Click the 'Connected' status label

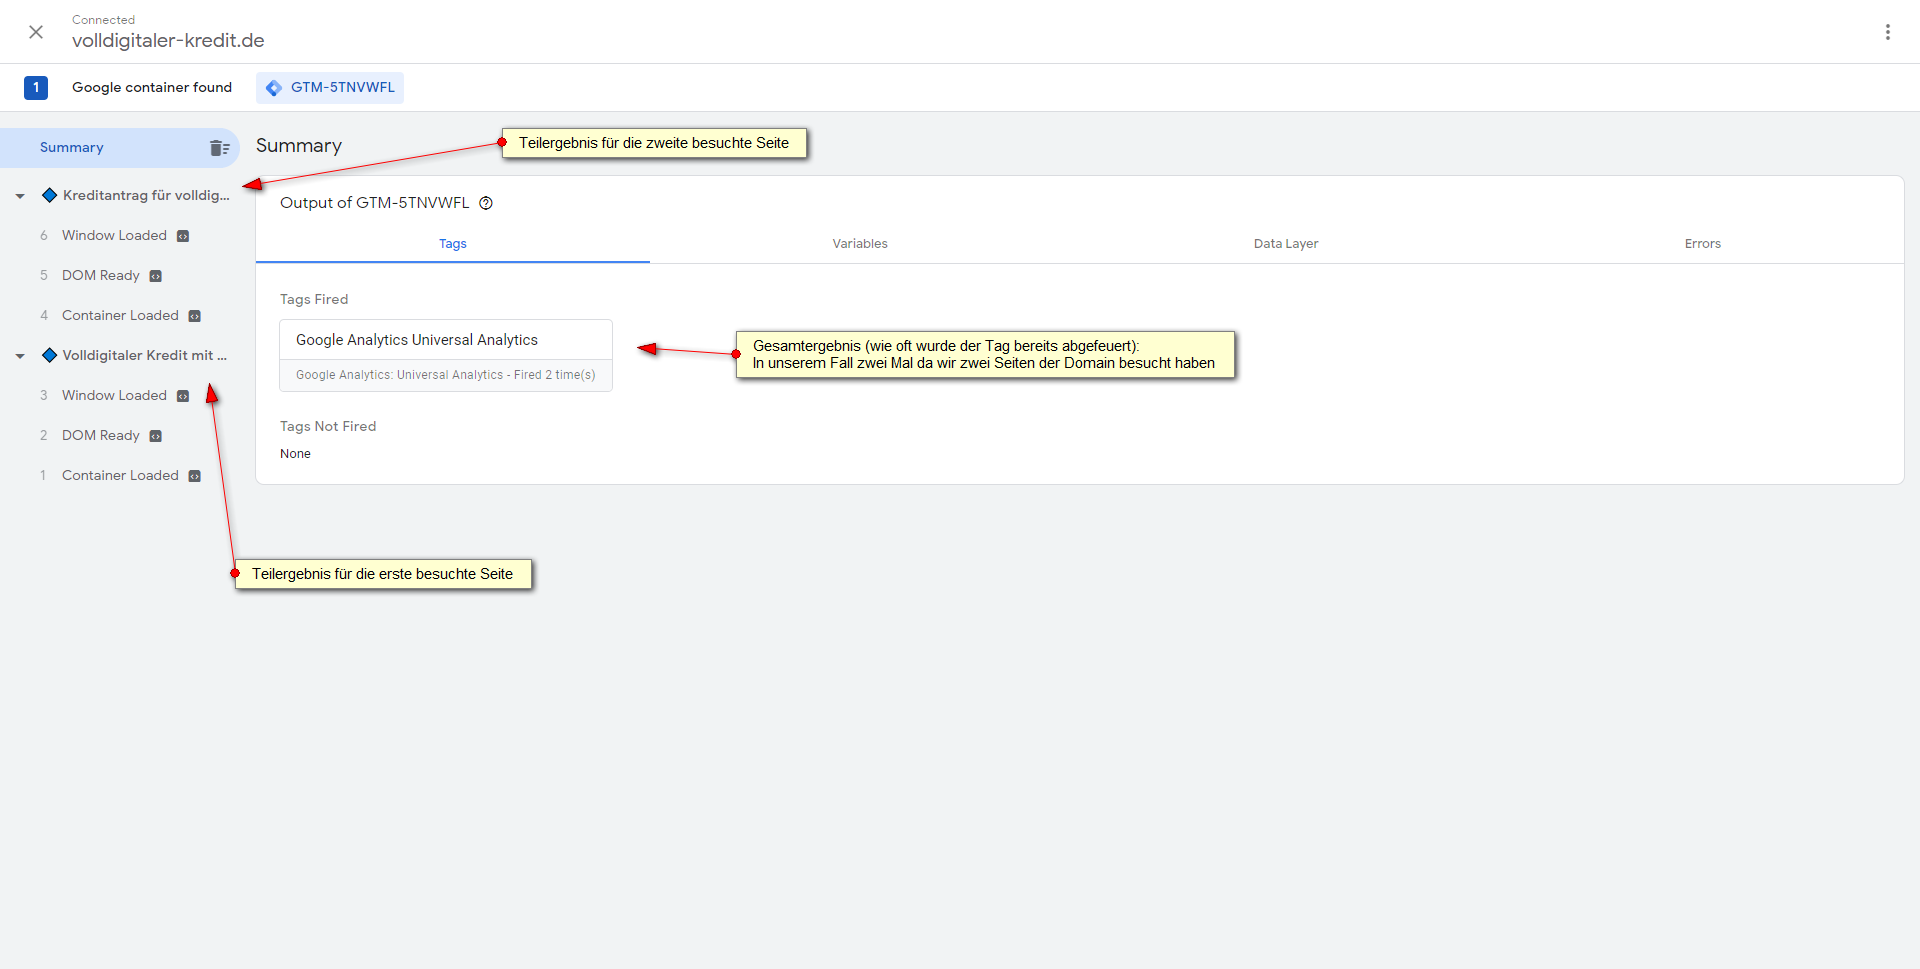(x=103, y=20)
